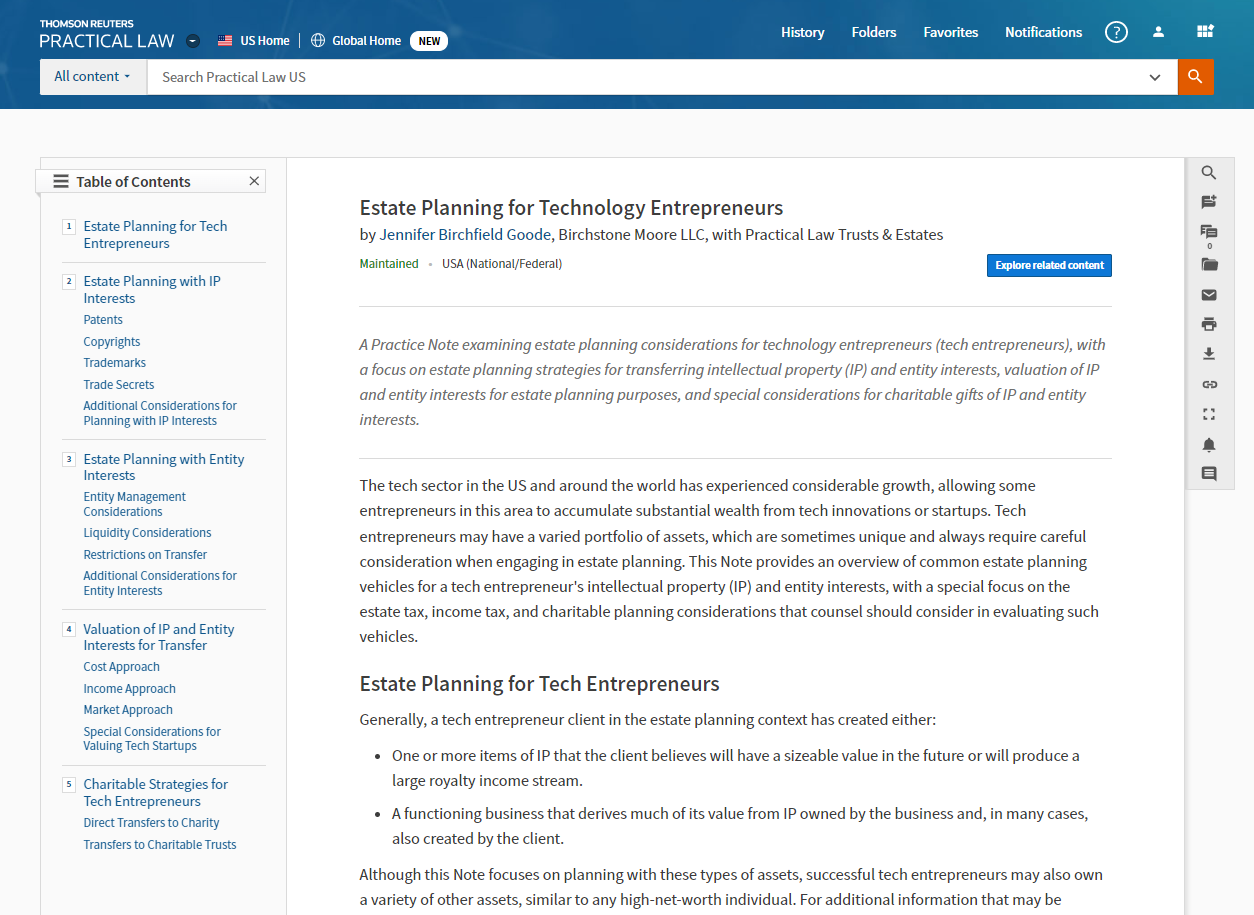Viewport: 1254px width, 915px height.
Task: Expand the search box suggestions chevron
Action: [1155, 77]
